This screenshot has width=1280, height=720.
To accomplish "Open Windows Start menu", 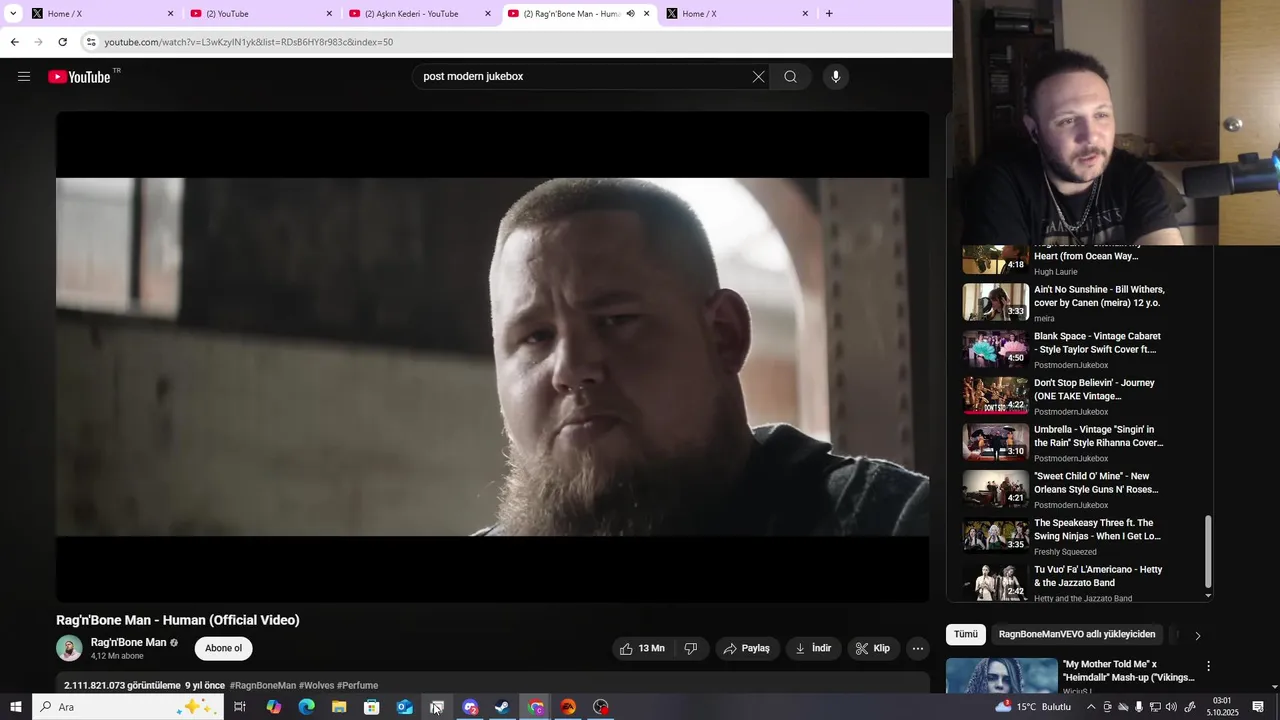I will tap(15, 707).
